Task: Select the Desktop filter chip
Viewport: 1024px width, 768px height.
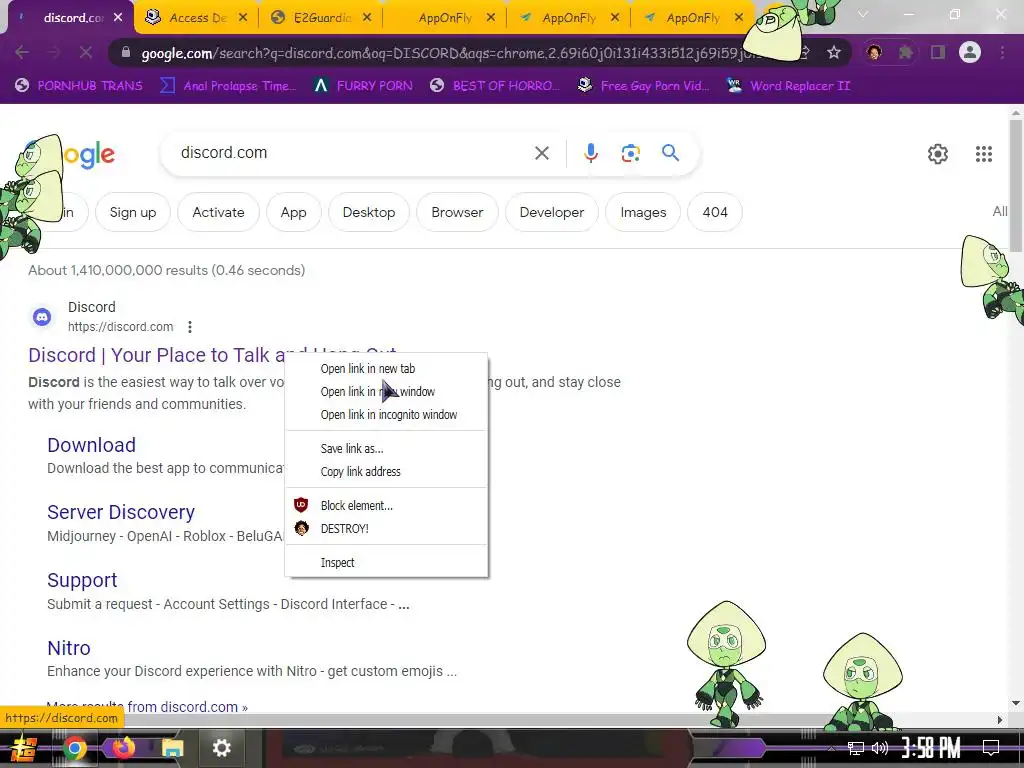Action: tap(369, 212)
